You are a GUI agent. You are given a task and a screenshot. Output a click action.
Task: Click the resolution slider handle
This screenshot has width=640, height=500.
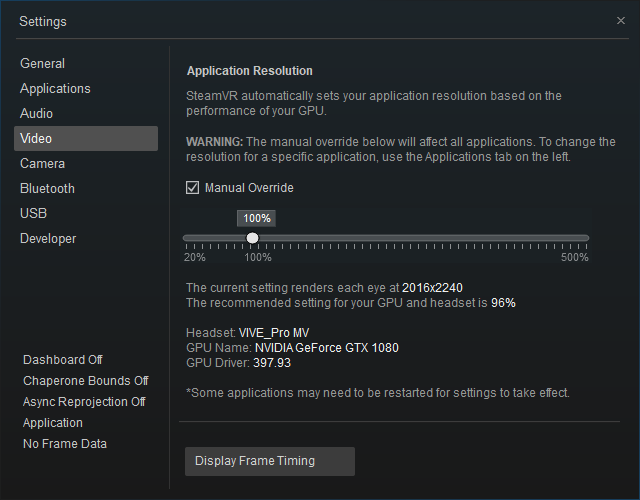252,238
